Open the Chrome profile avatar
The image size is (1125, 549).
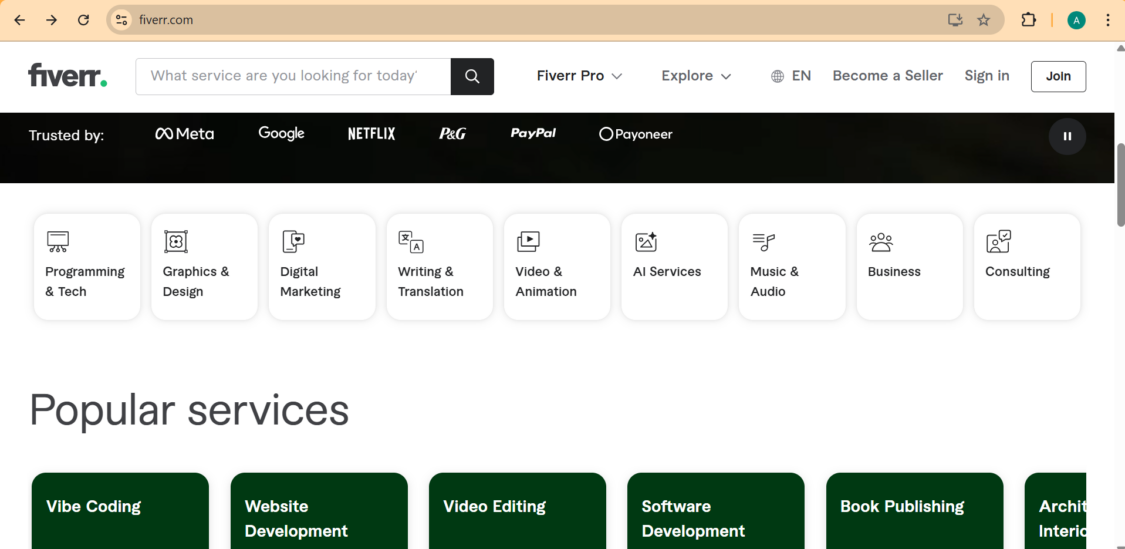tap(1075, 20)
